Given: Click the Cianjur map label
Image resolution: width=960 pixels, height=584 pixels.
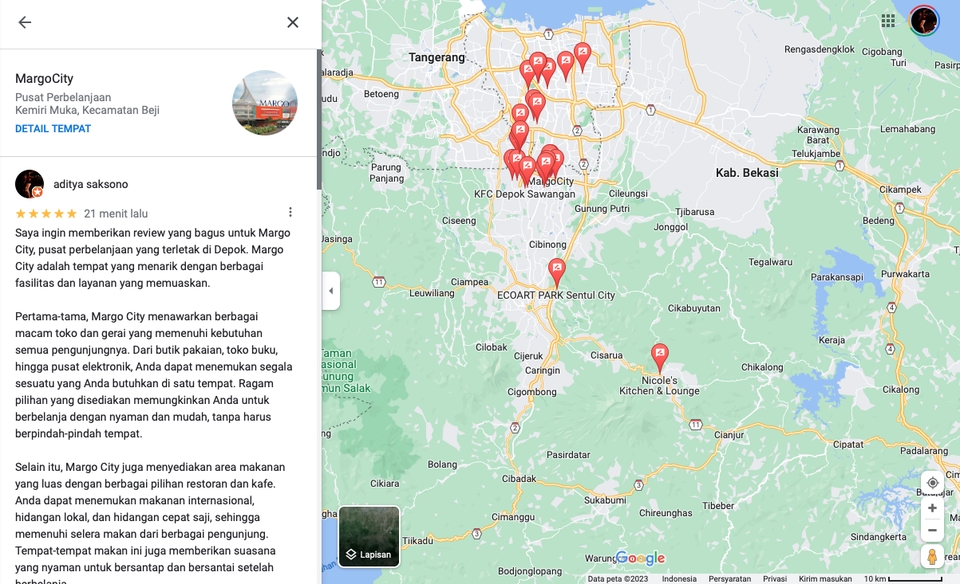Looking at the screenshot, I should [729, 435].
